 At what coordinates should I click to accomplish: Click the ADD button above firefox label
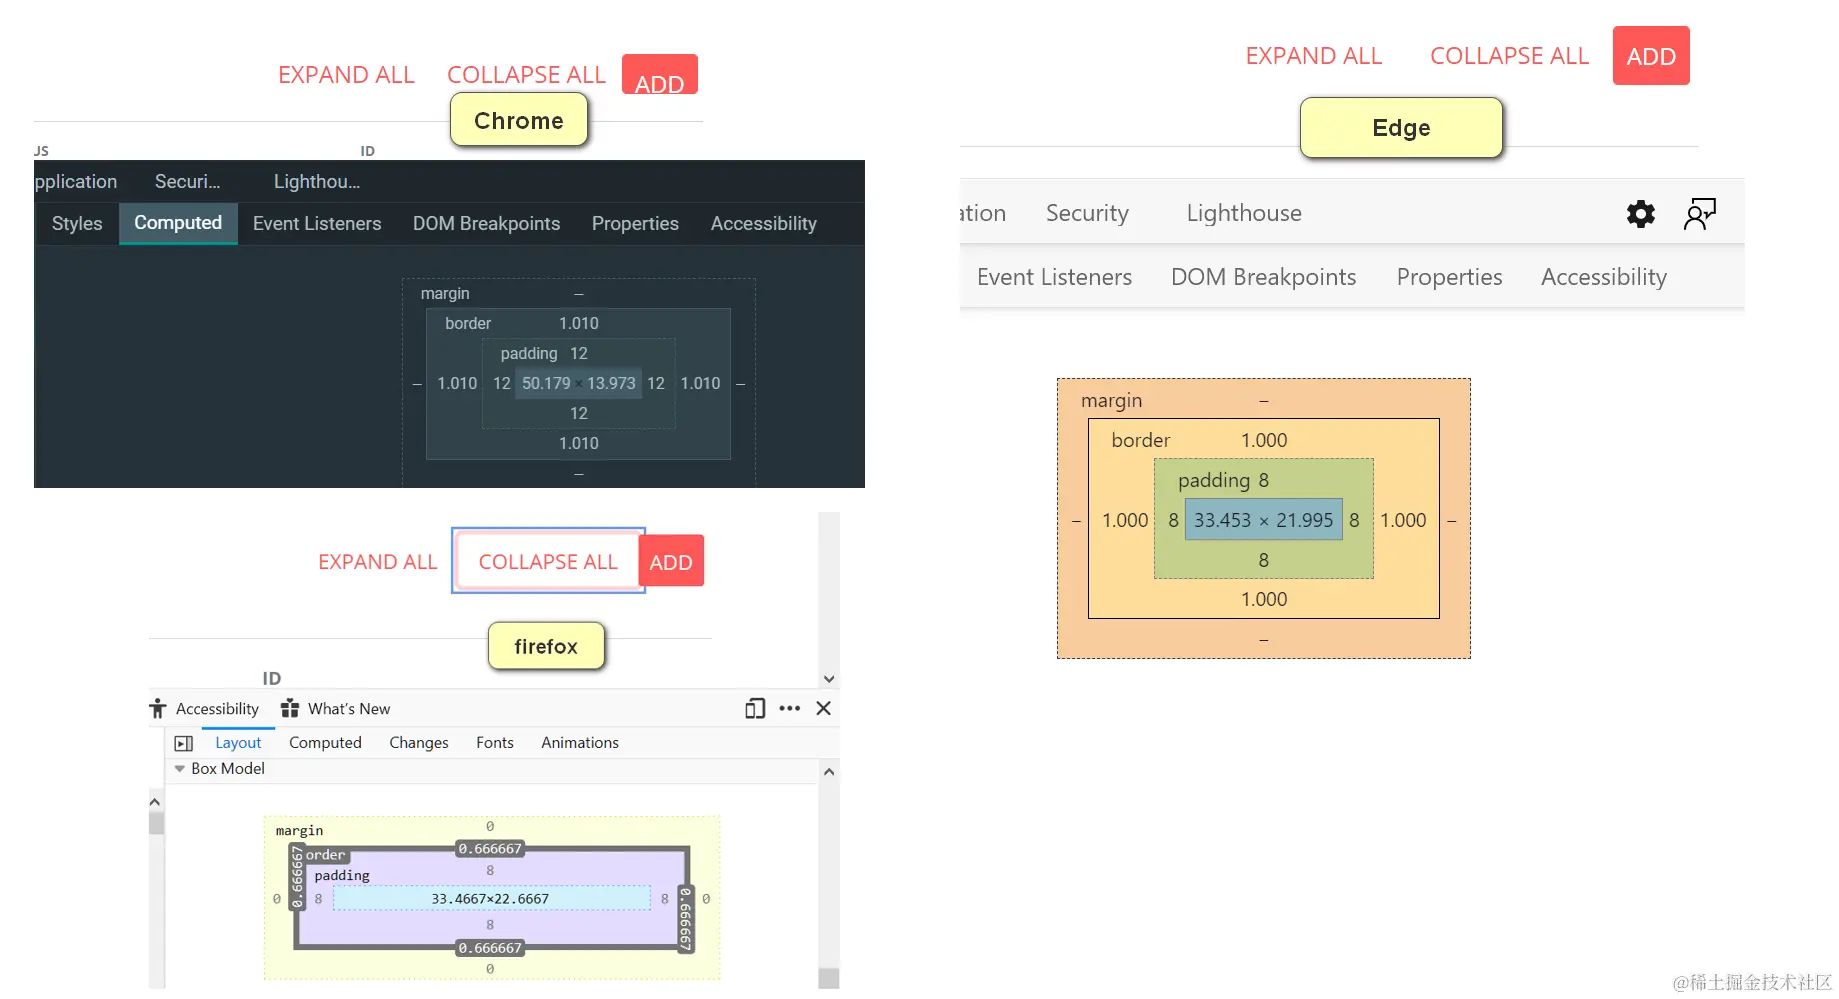[x=670, y=561]
